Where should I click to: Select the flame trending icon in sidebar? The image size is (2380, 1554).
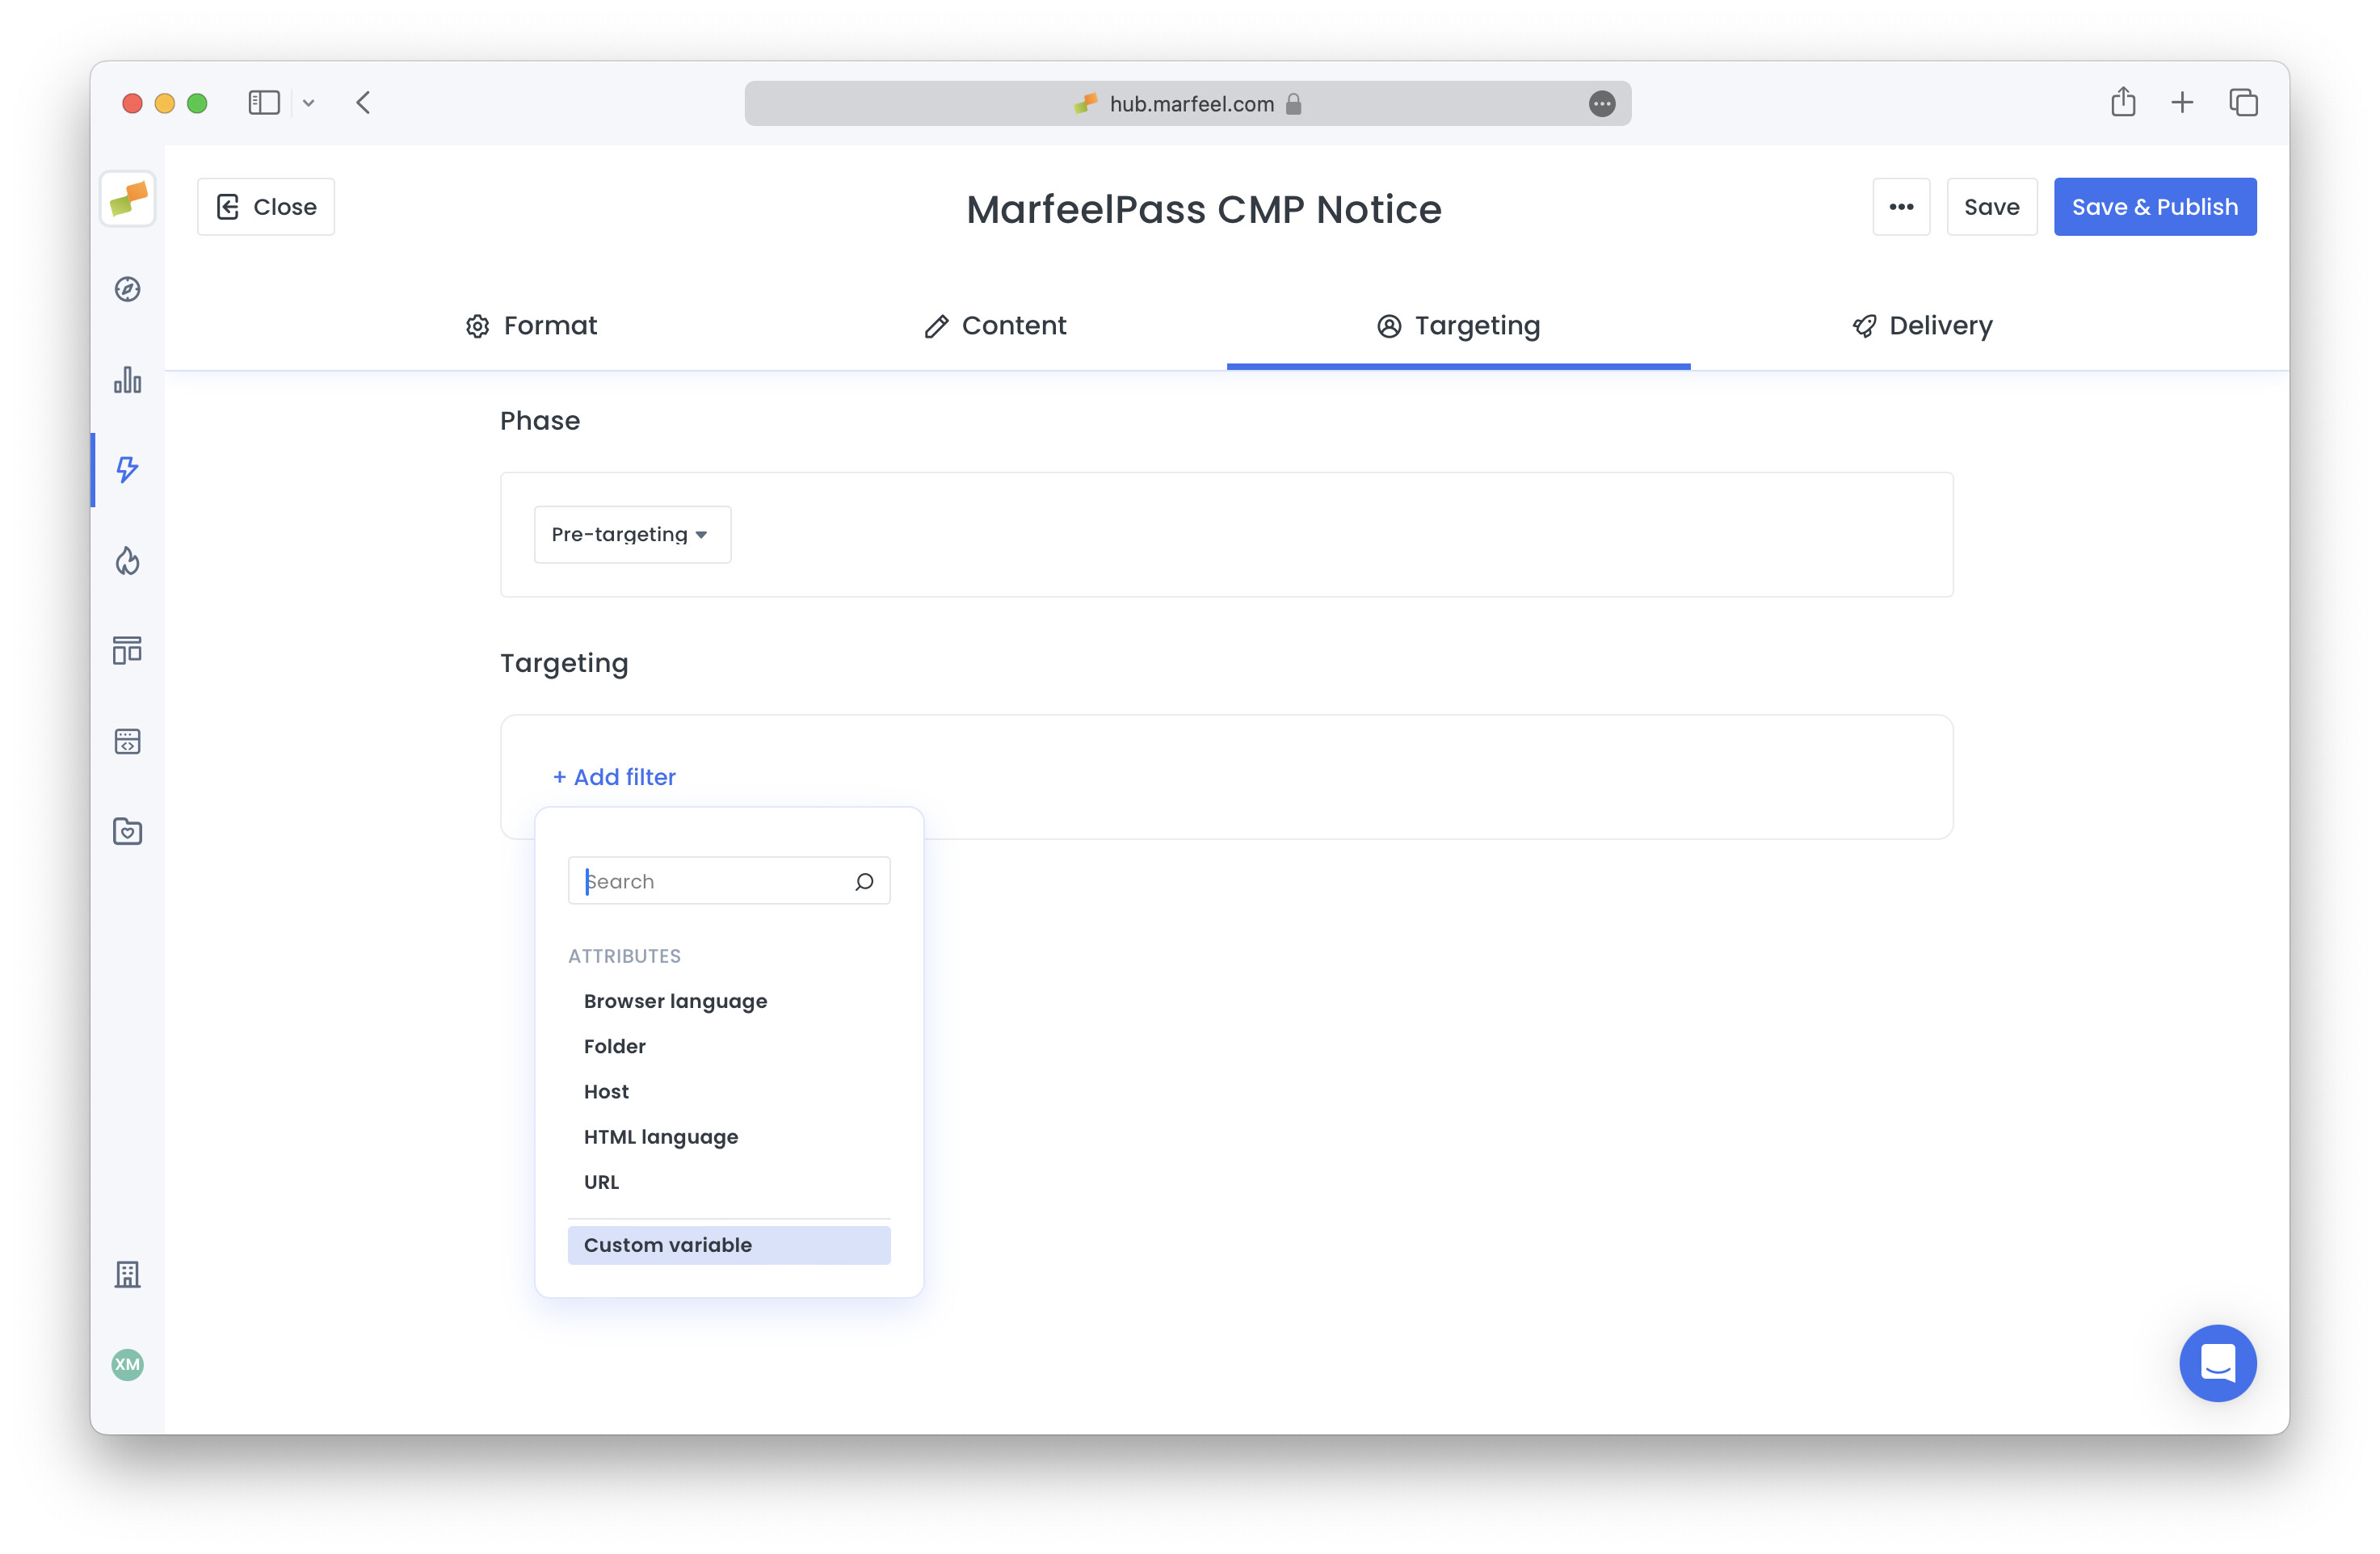coord(127,561)
